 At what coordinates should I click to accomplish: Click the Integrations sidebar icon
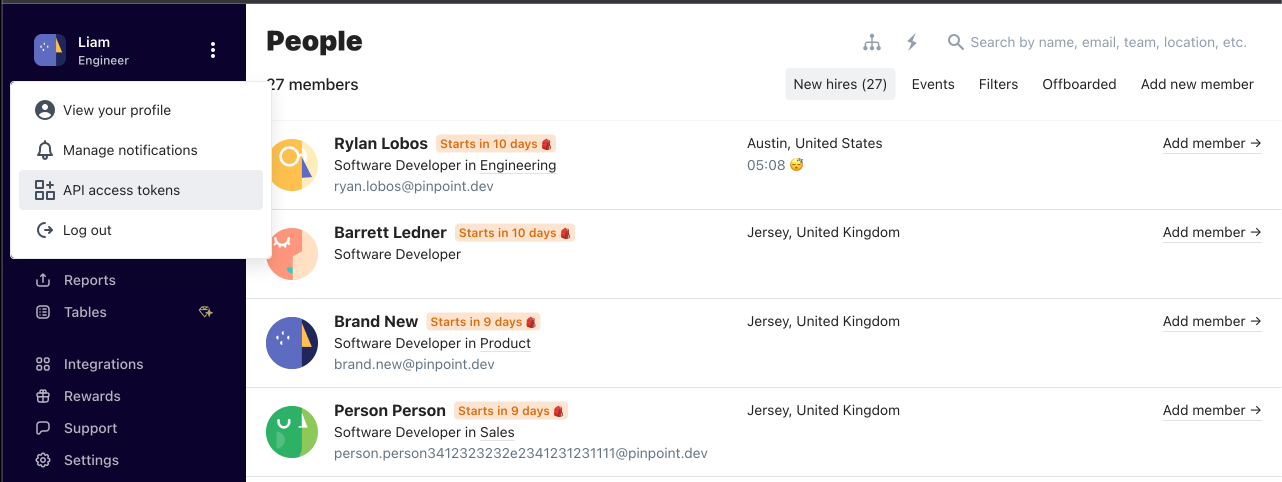coord(43,364)
